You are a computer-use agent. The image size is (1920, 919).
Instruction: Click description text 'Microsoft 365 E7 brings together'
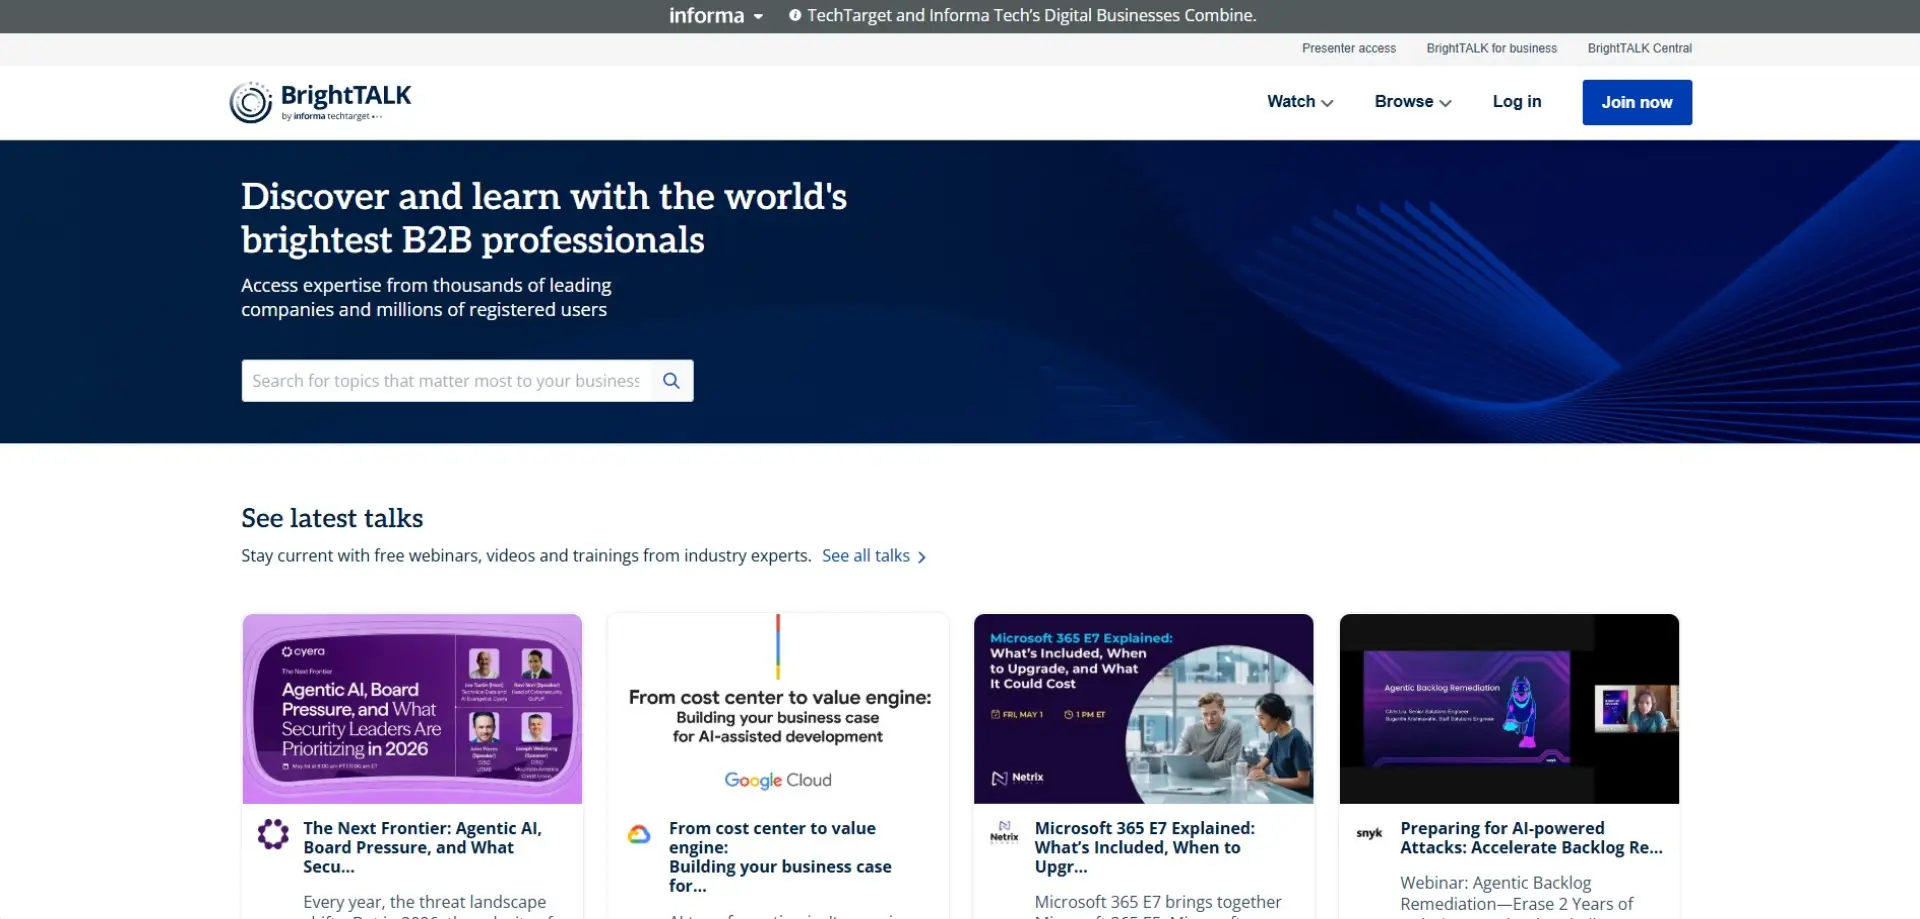(1158, 903)
